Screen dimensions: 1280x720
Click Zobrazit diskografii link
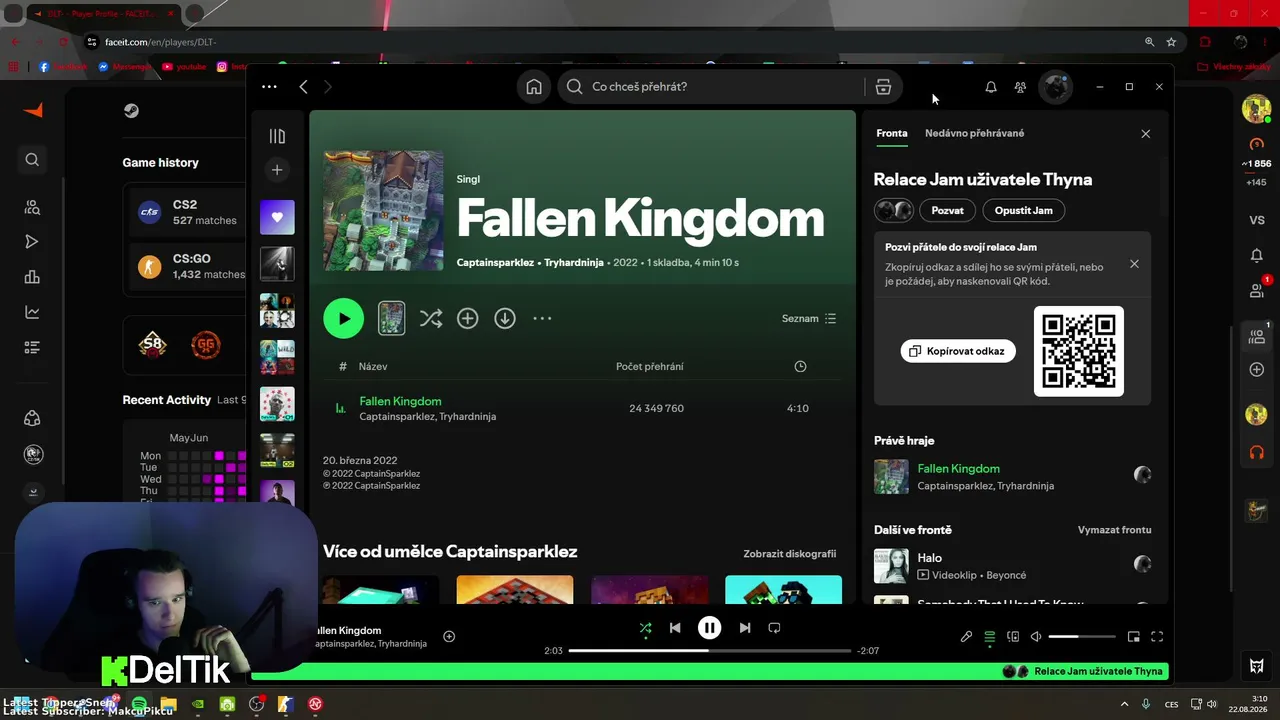tap(790, 554)
